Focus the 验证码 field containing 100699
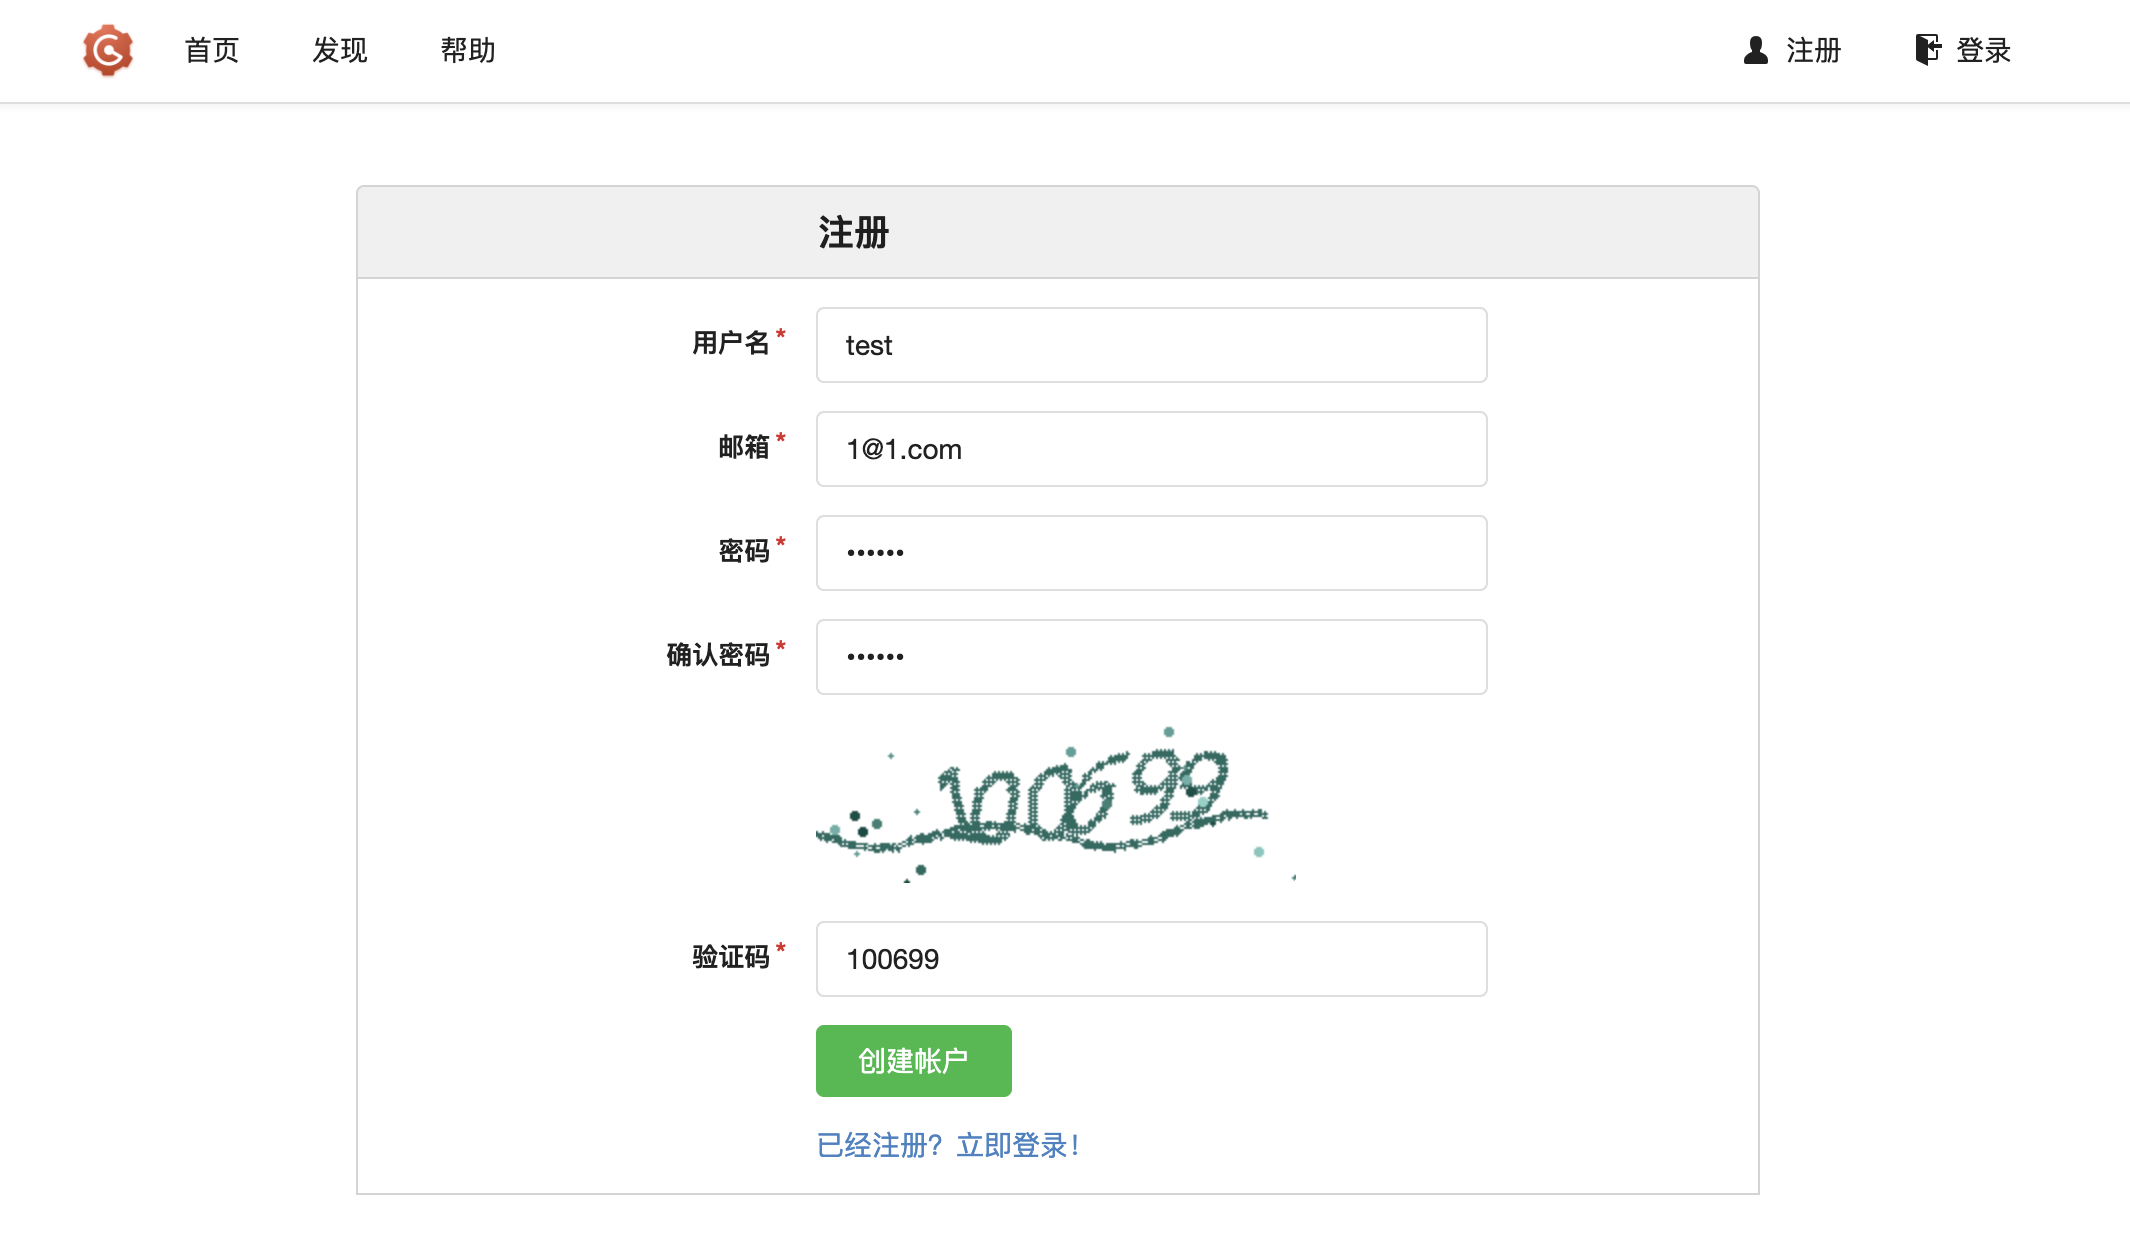Viewport: 2130px width, 1236px height. tap(1151, 959)
